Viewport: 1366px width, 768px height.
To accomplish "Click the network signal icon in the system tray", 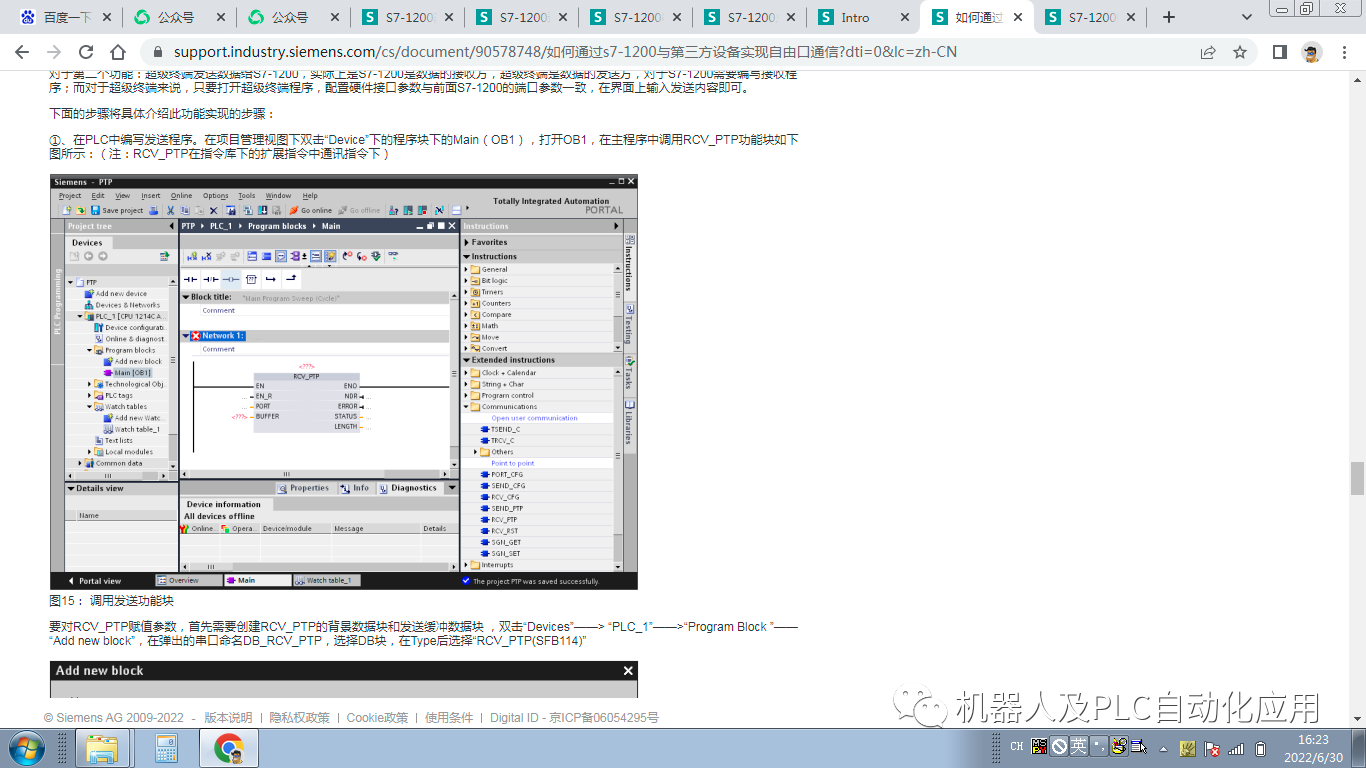I will click(1236, 748).
